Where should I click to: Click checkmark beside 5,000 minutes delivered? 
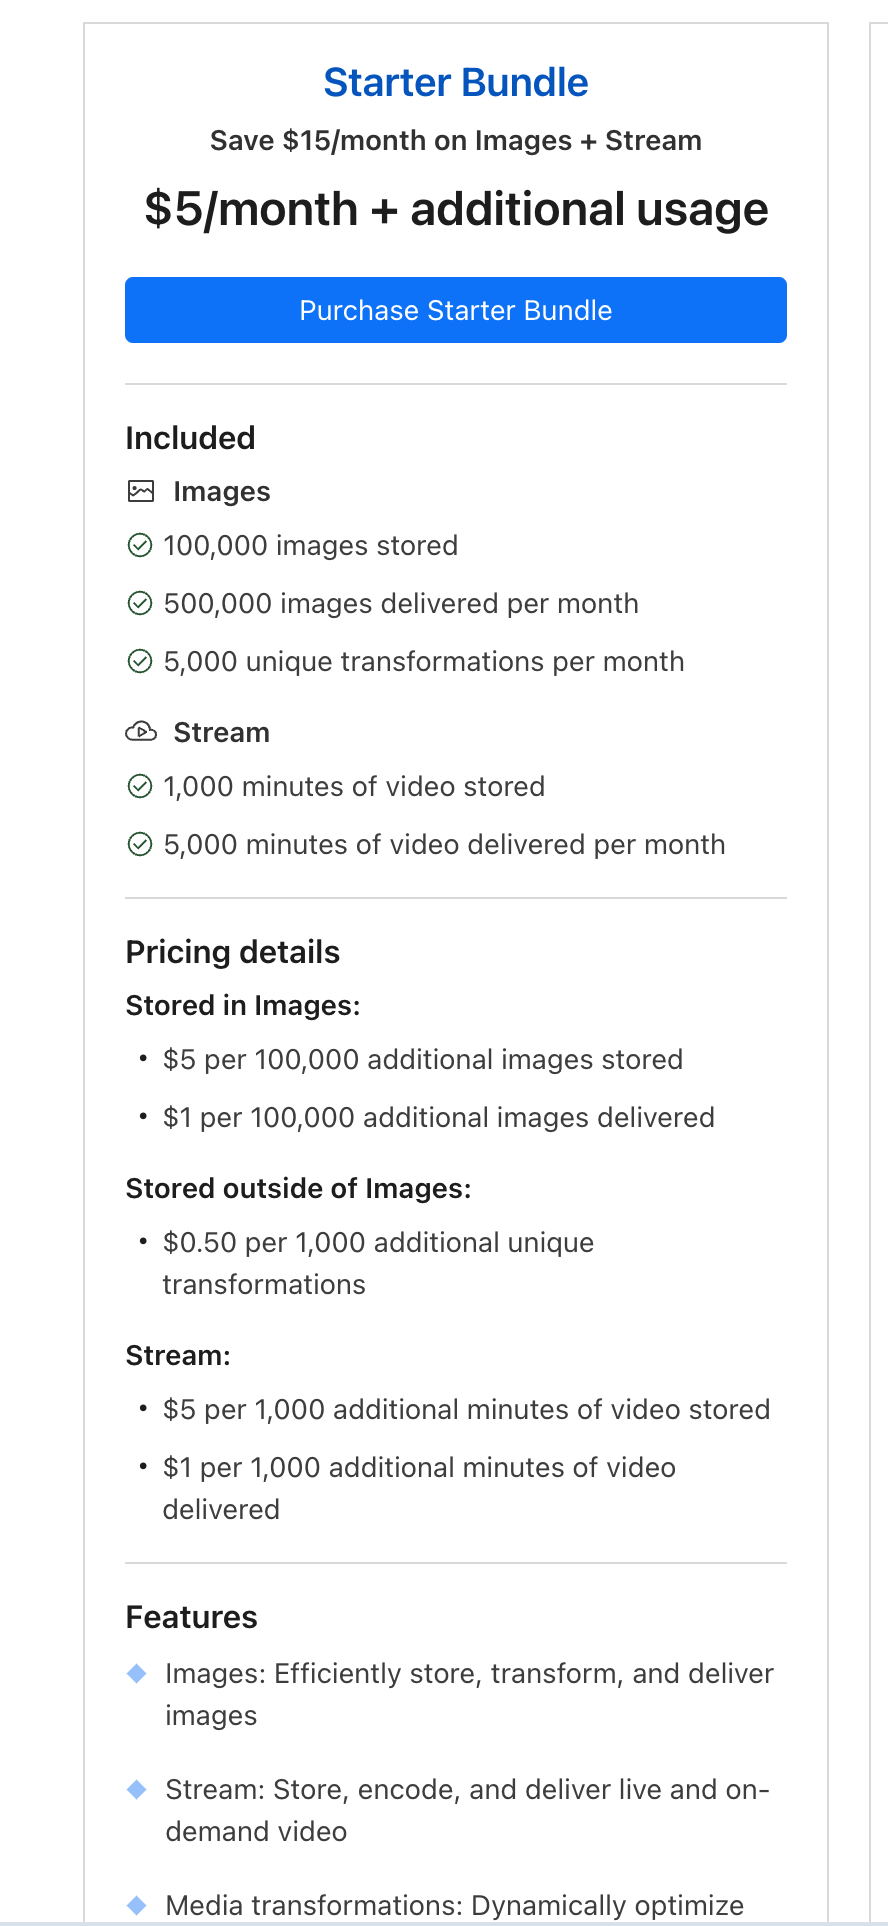[140, 844]
